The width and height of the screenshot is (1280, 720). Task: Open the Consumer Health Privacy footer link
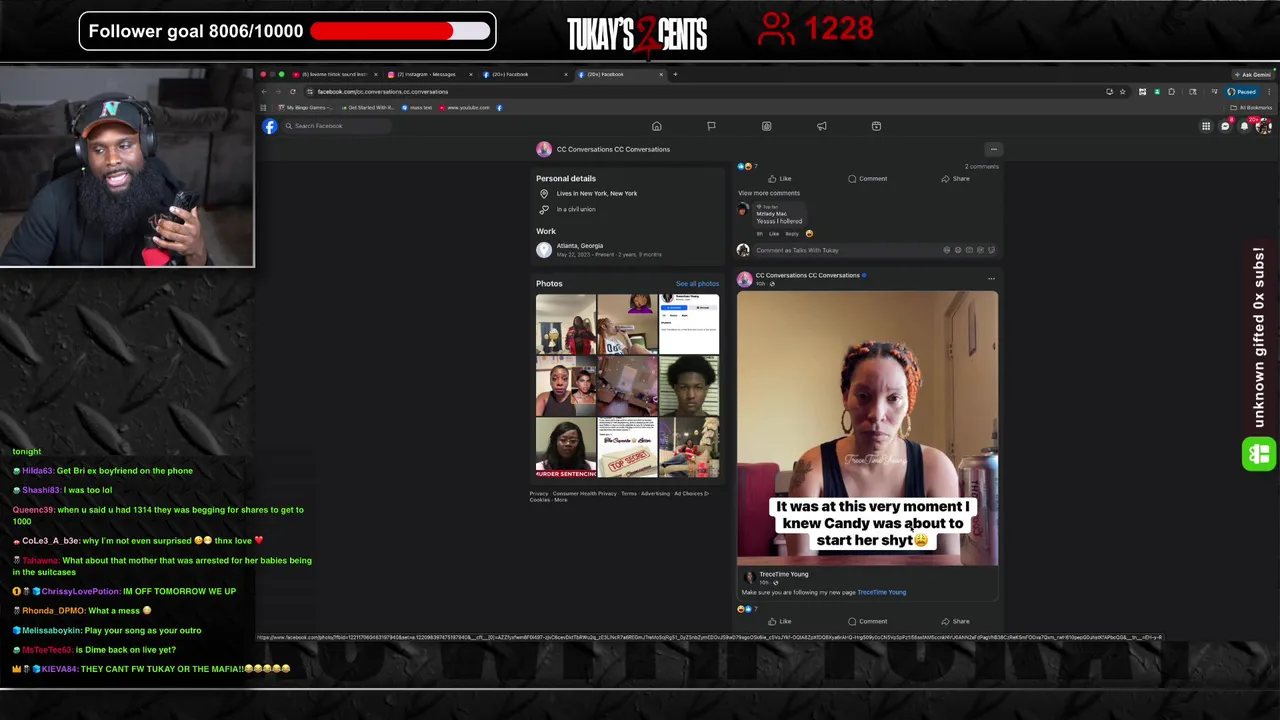tap(585, 494)
